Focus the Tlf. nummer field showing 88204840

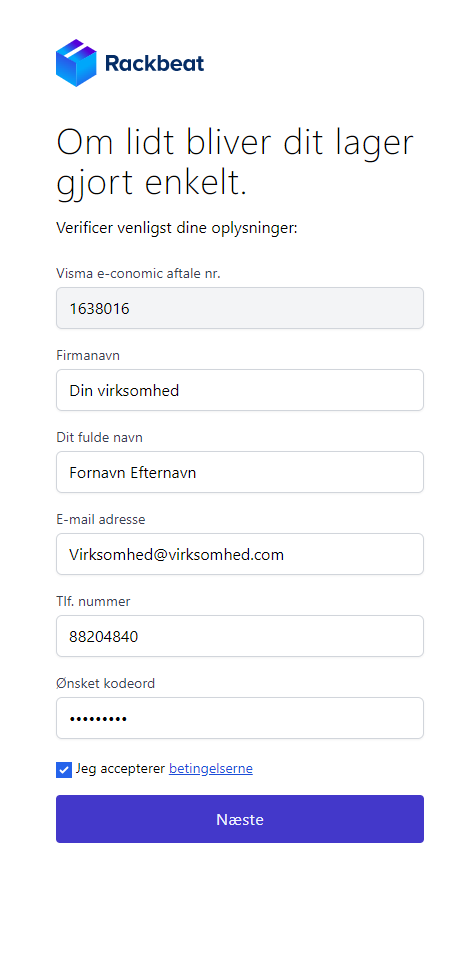click(240, 636)
